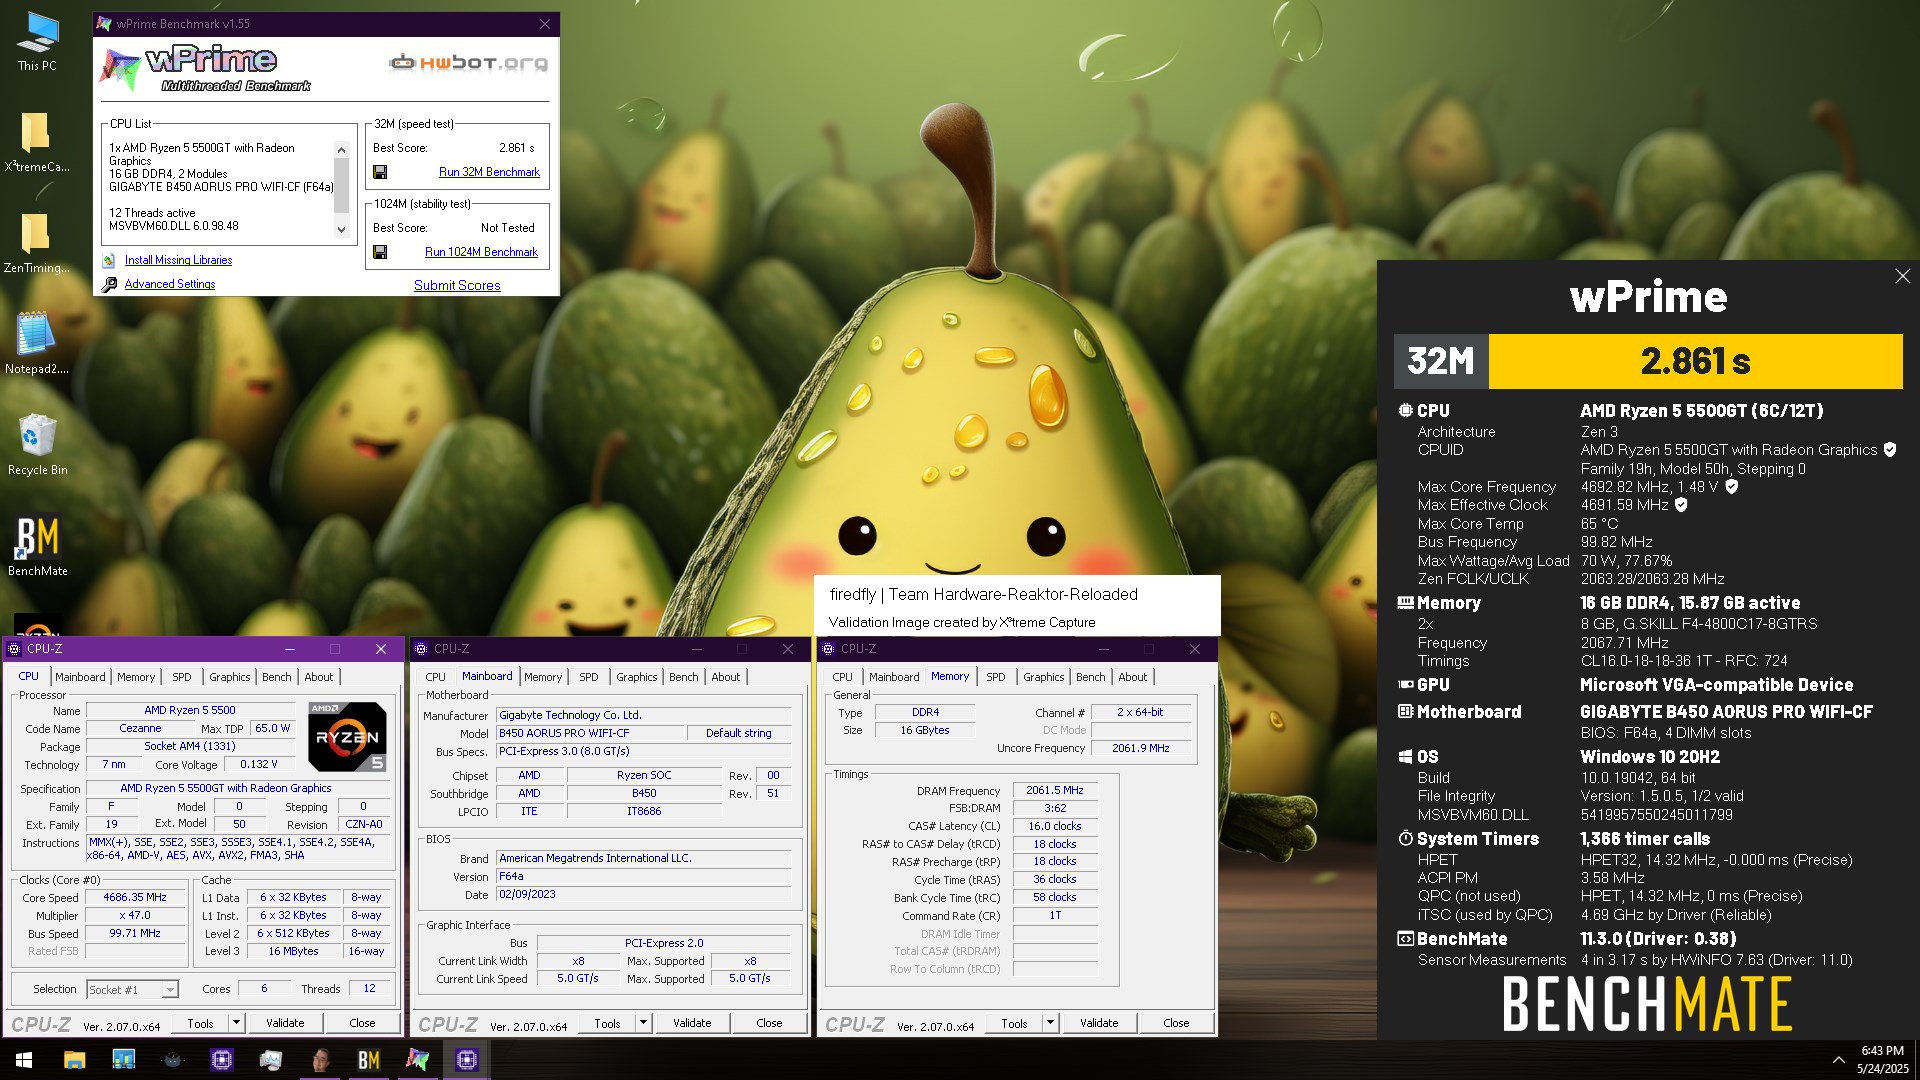1920x1080 pixels.
Task: Open Graphics tab in middle CPU-Z window
Action: [x=637, y=677]
